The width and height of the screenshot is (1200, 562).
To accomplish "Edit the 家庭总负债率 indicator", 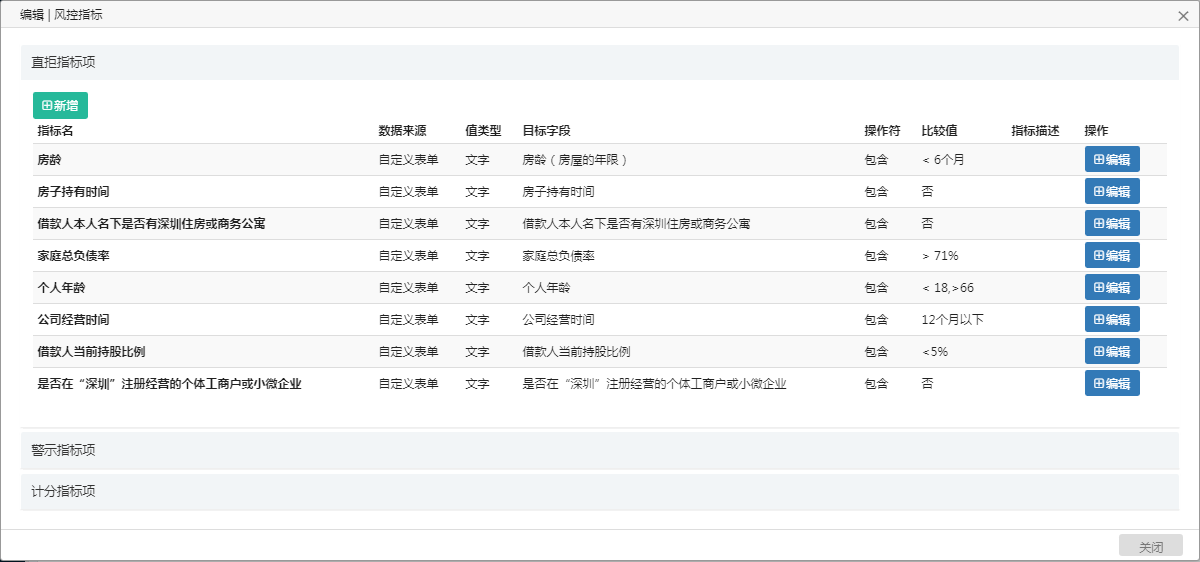I will point(1112,256).
